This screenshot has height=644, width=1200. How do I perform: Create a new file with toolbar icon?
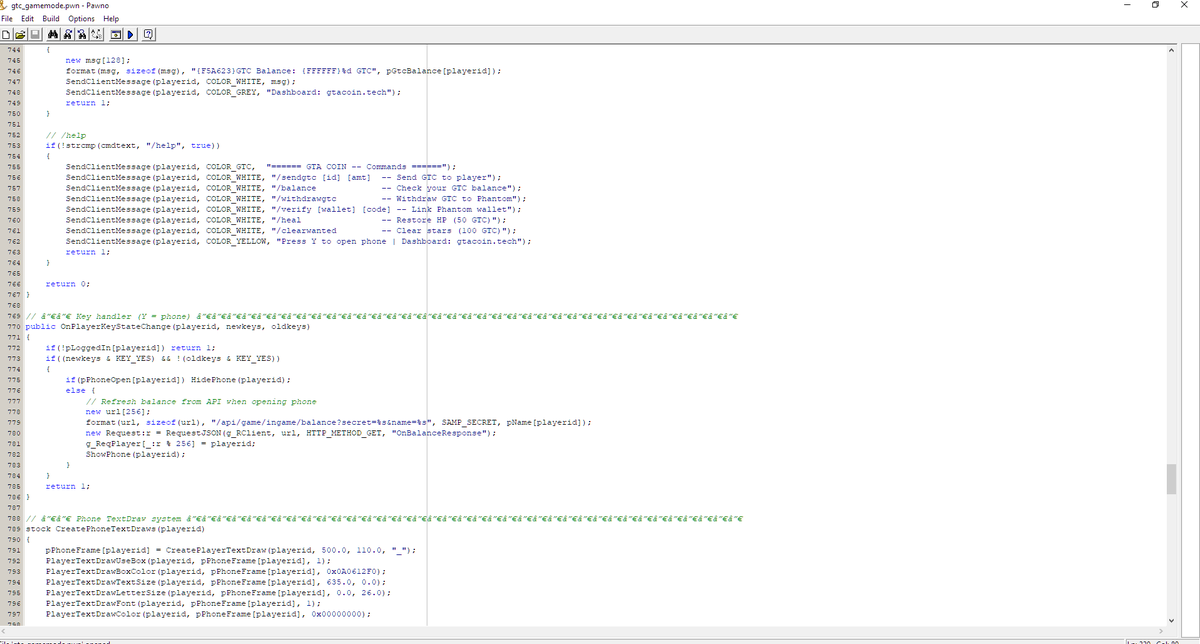pos(6,35)
